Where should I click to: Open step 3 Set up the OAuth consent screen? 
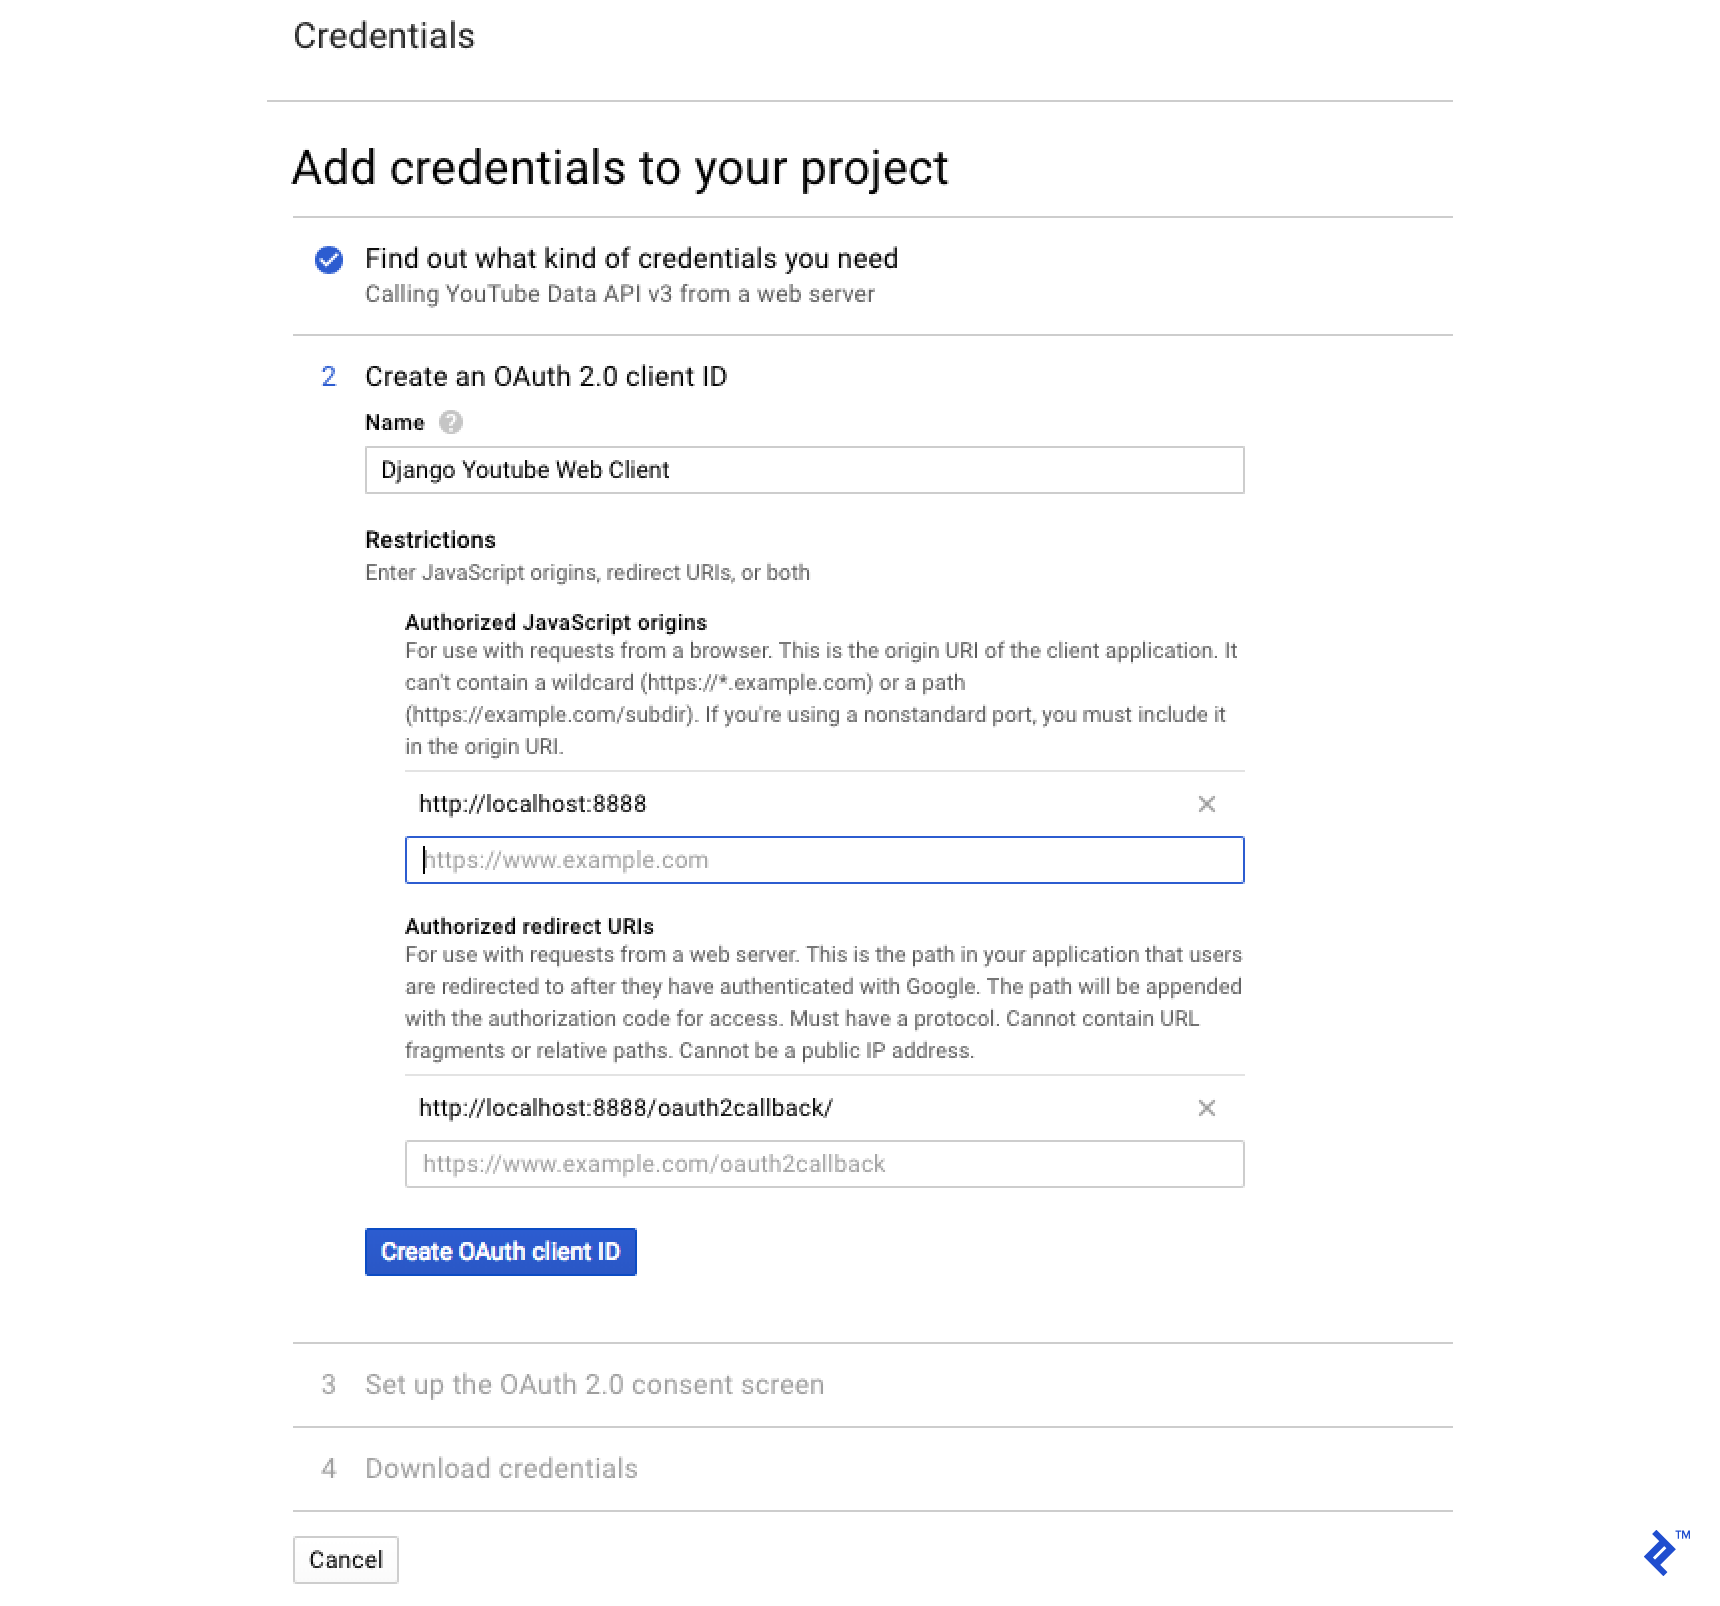[594, 1384]
